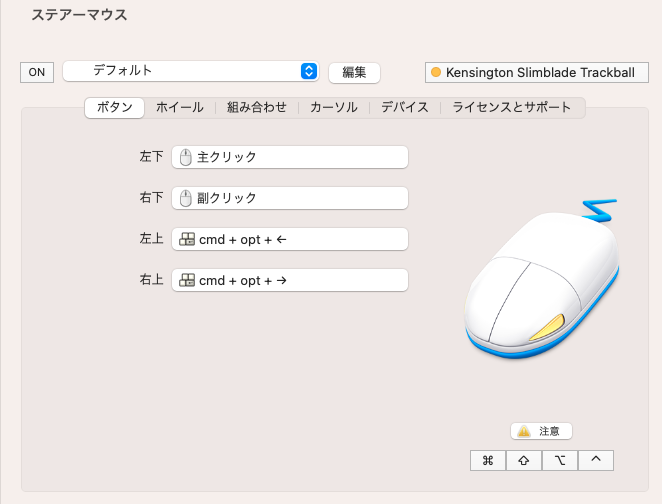The image size is (662, 504).
Task: Switch to the カーソル tab
Action: (x=334, y=107)
